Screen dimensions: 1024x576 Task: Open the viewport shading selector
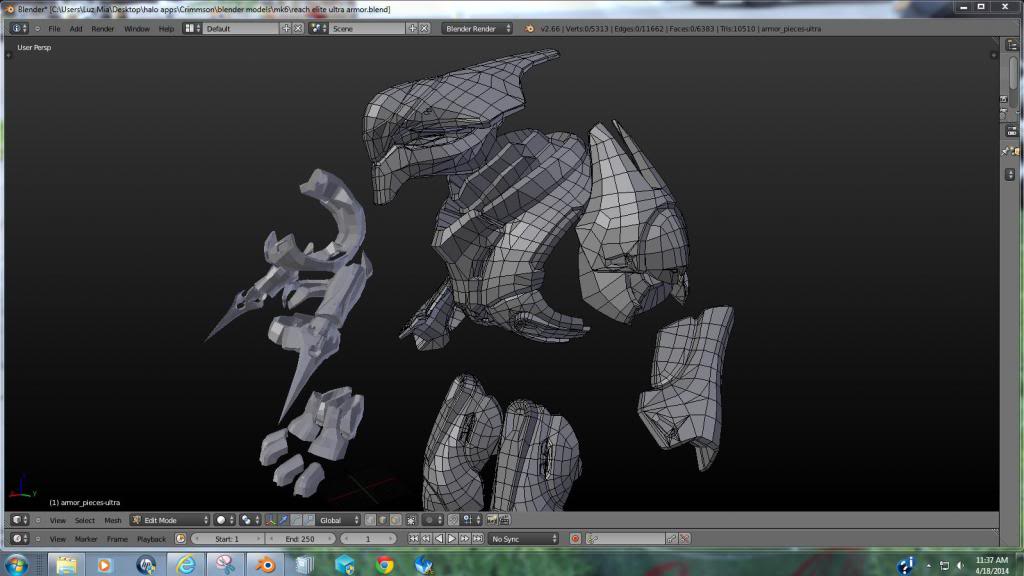click(x=223, y=520)
